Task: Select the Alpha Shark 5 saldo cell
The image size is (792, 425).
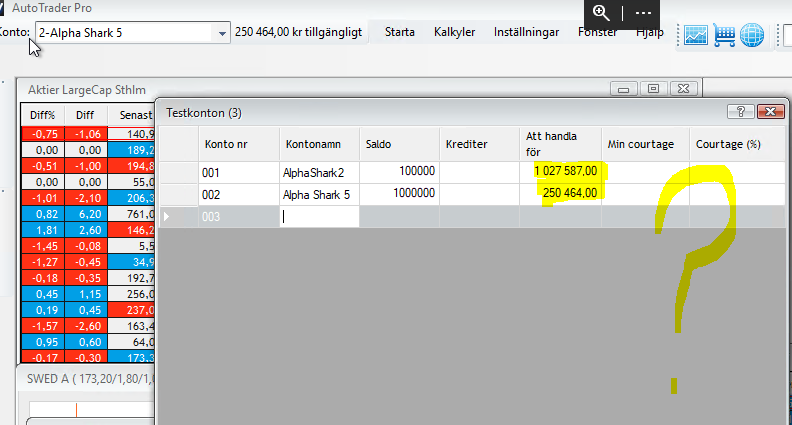Action: [398, 194]
